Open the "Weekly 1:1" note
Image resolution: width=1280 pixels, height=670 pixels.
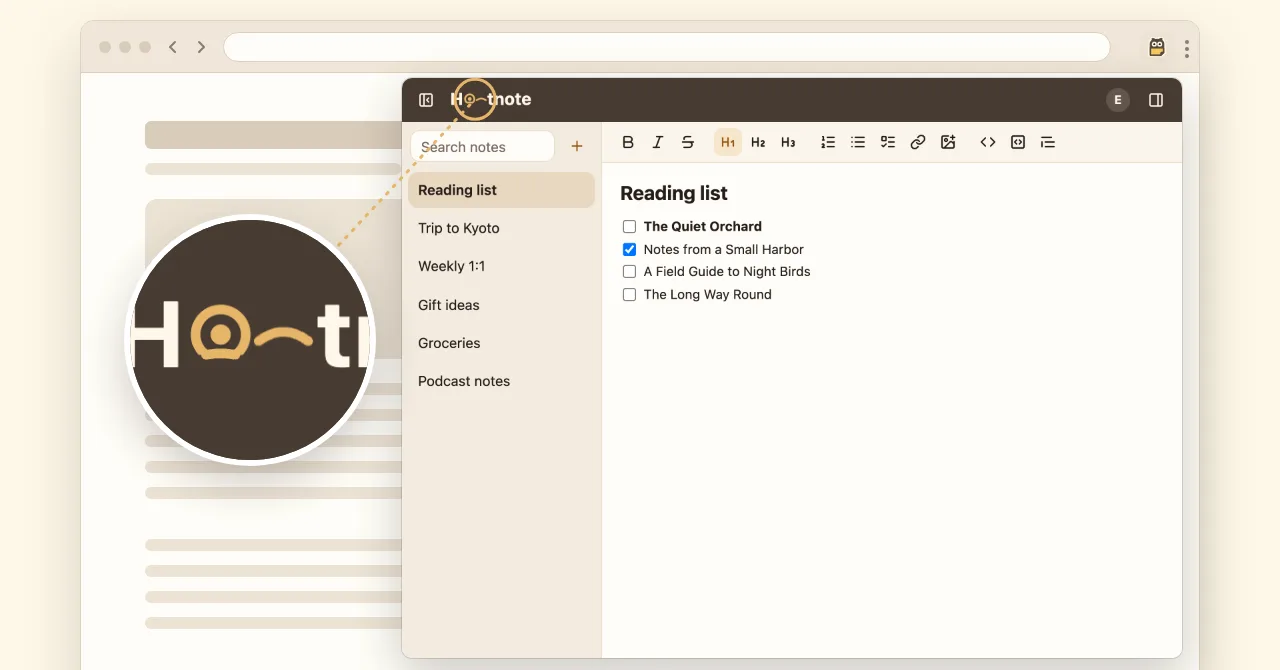point(501,266)
